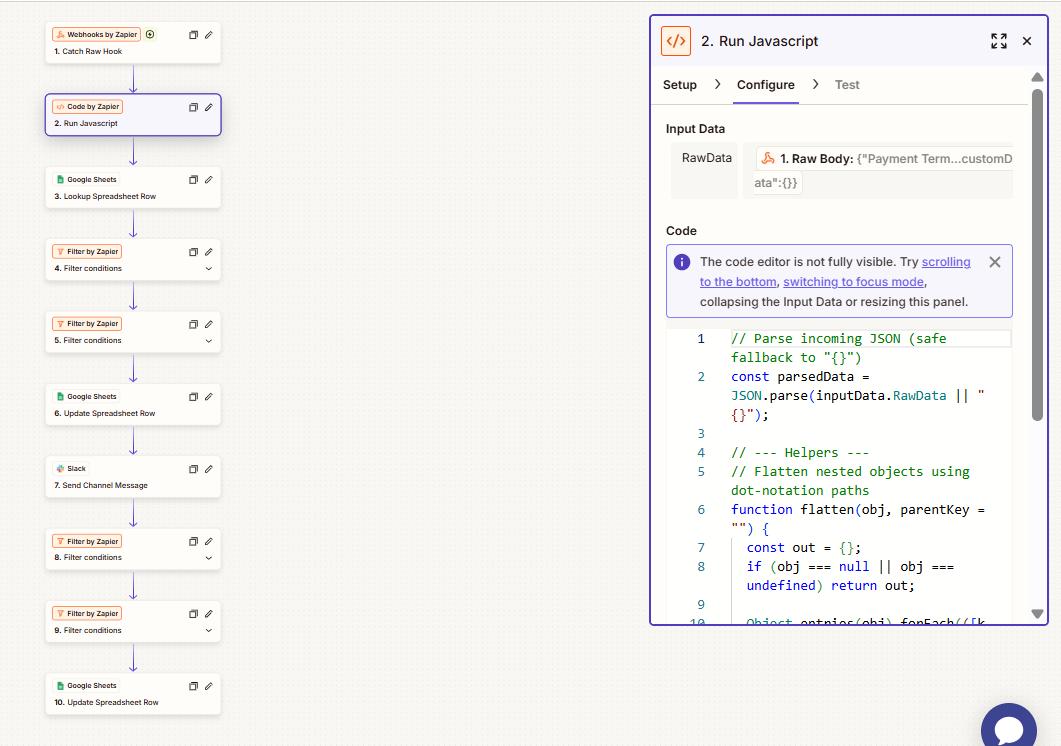1061x746 pixels.
Task: Expand step 9 Filter conditions chevron
Action: [x=208, y=631]
